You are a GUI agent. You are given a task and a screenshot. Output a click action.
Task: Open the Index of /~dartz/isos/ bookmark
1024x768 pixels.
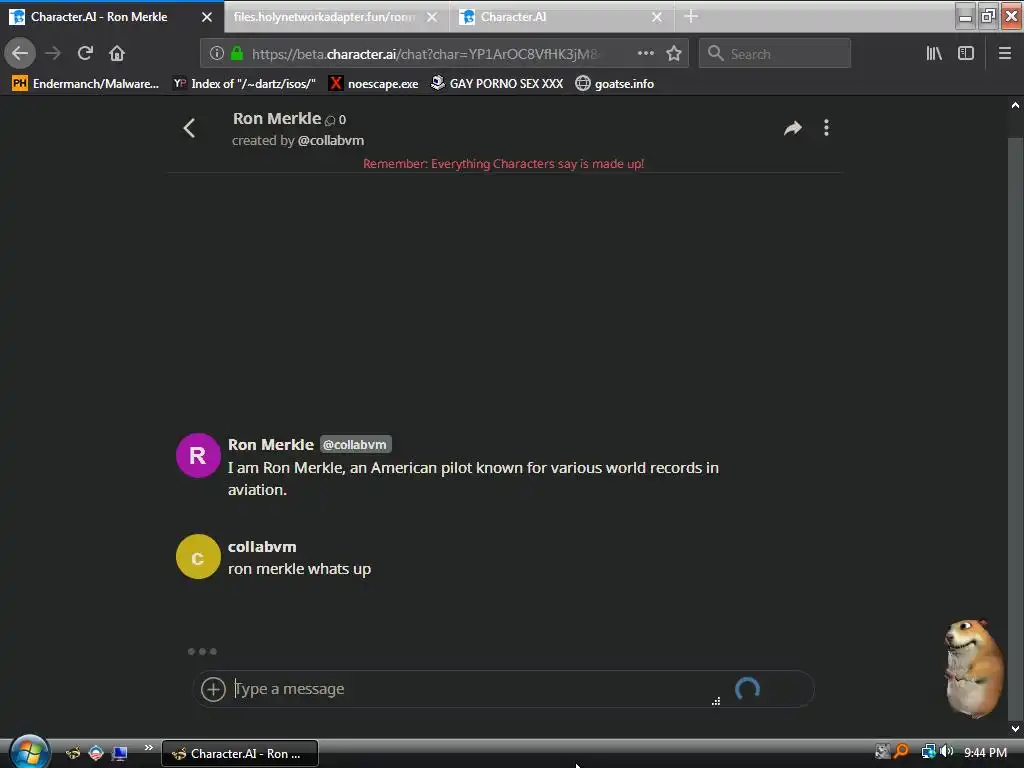point(244,84)
